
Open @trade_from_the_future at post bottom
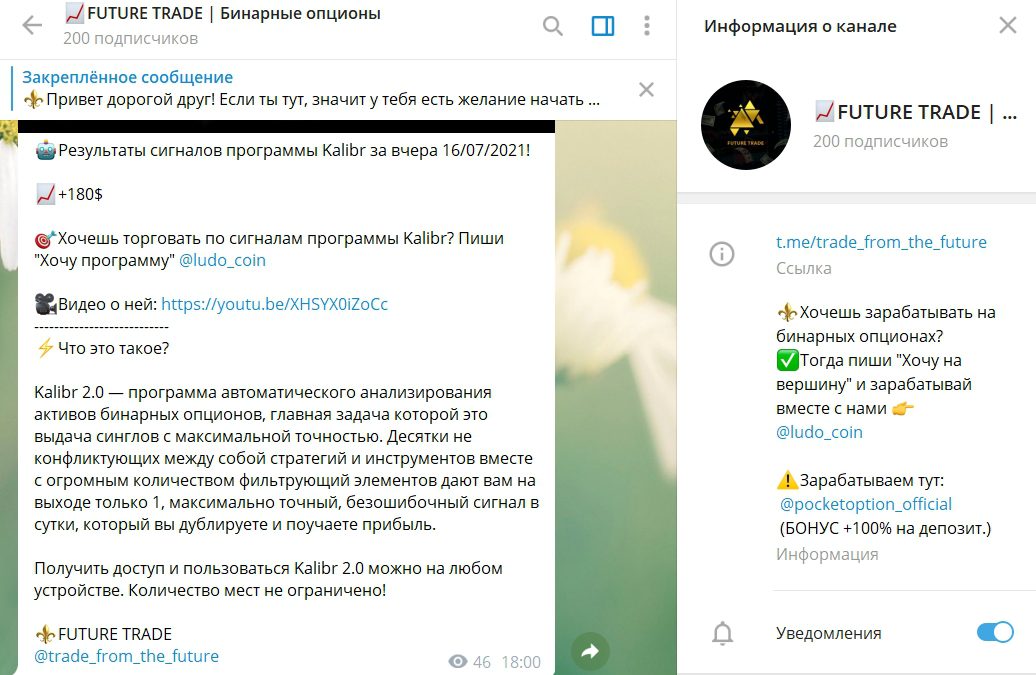(126, 656)
